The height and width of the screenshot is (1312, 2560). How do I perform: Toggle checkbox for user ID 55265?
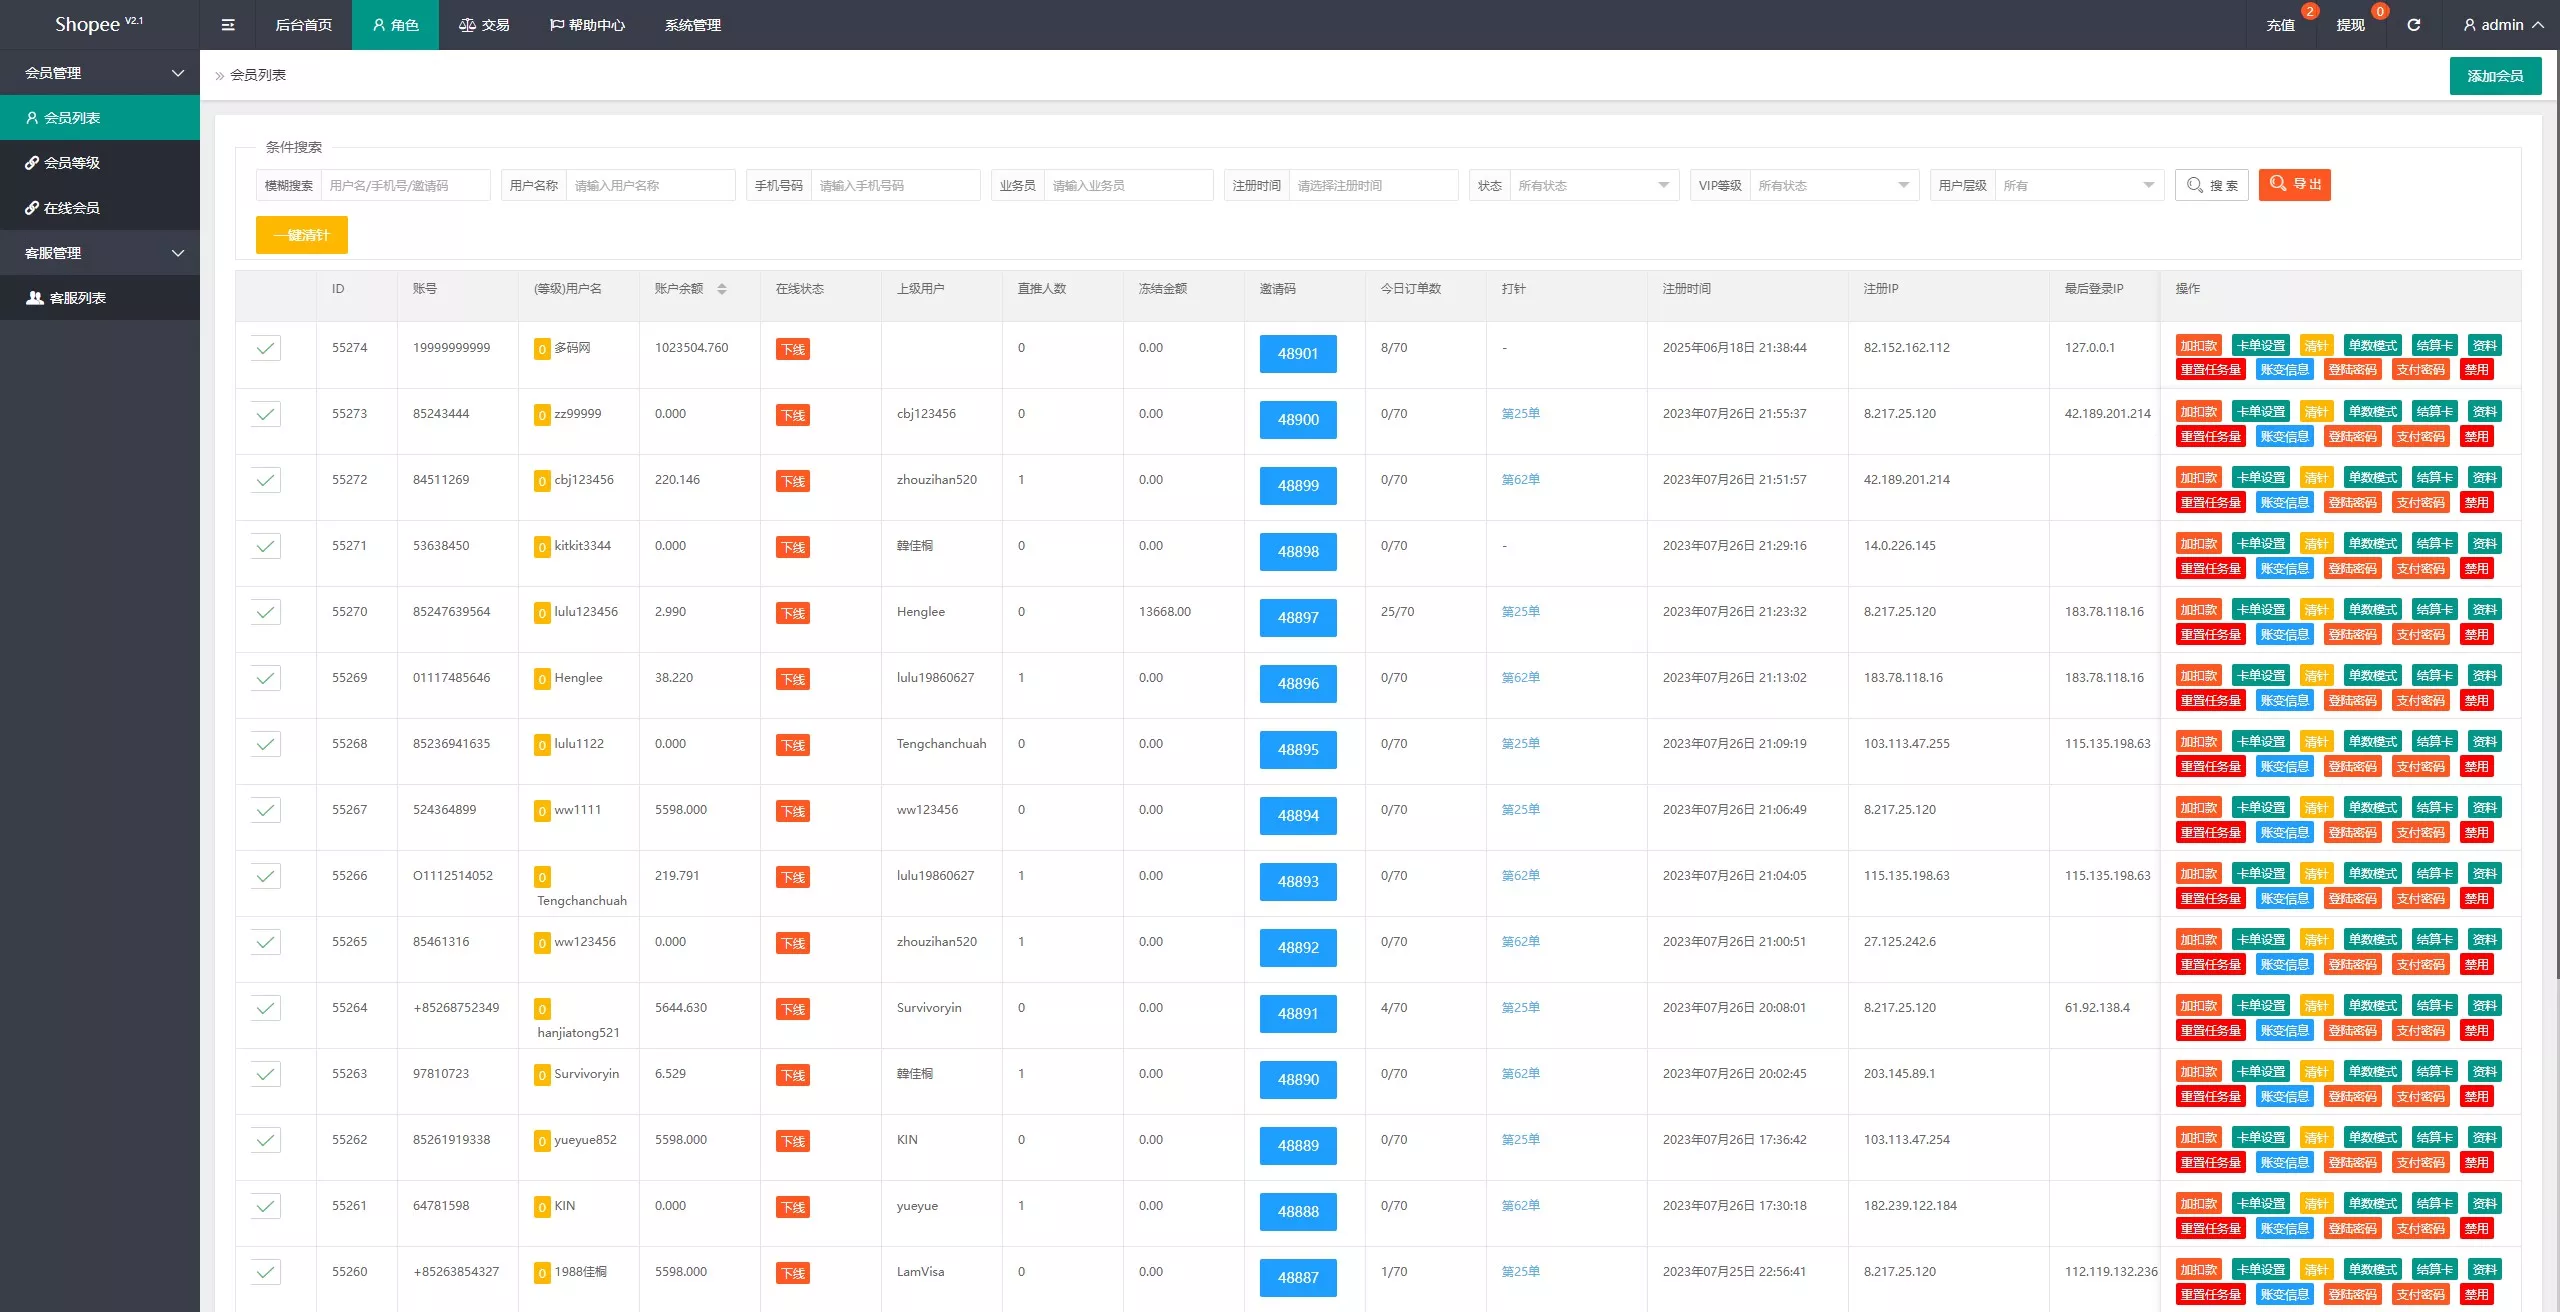tap(265, 942)
